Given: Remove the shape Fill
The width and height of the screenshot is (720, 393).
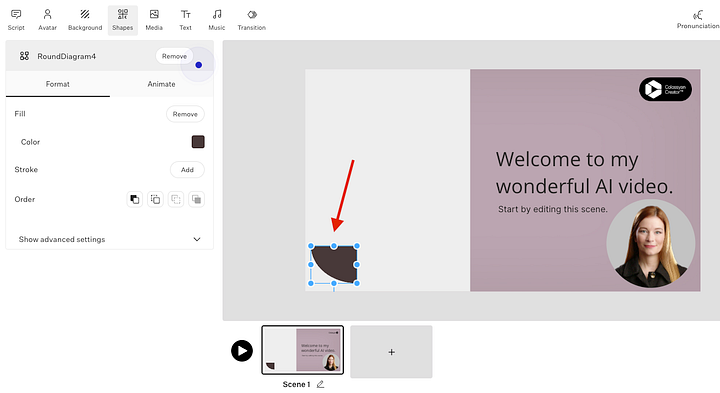Looking at the screenshot, I should click(x=185, y=114).
